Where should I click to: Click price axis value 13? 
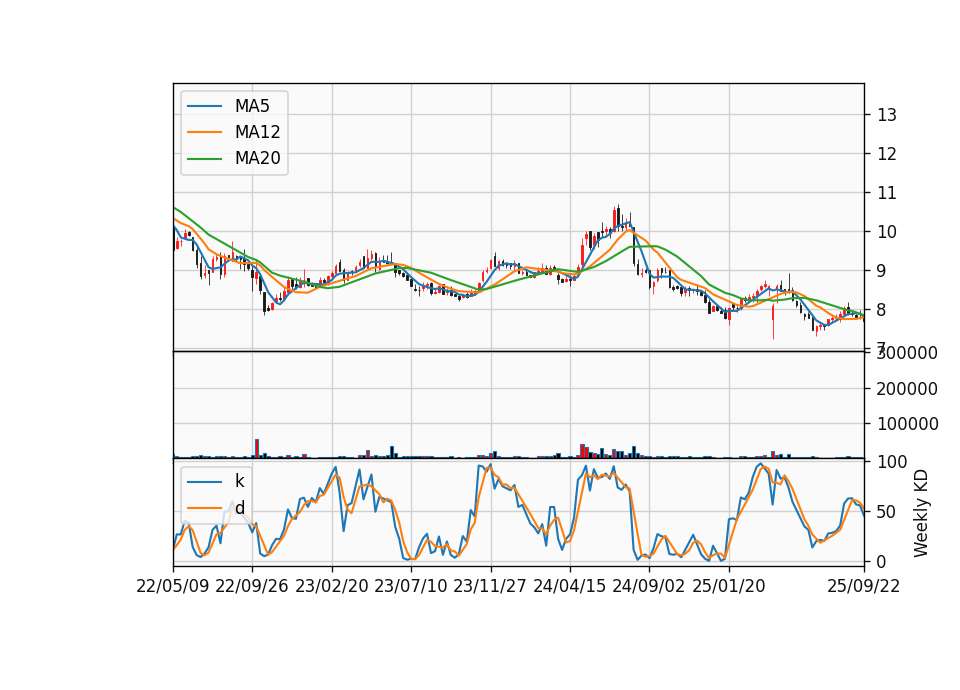[x=887, y=115]
